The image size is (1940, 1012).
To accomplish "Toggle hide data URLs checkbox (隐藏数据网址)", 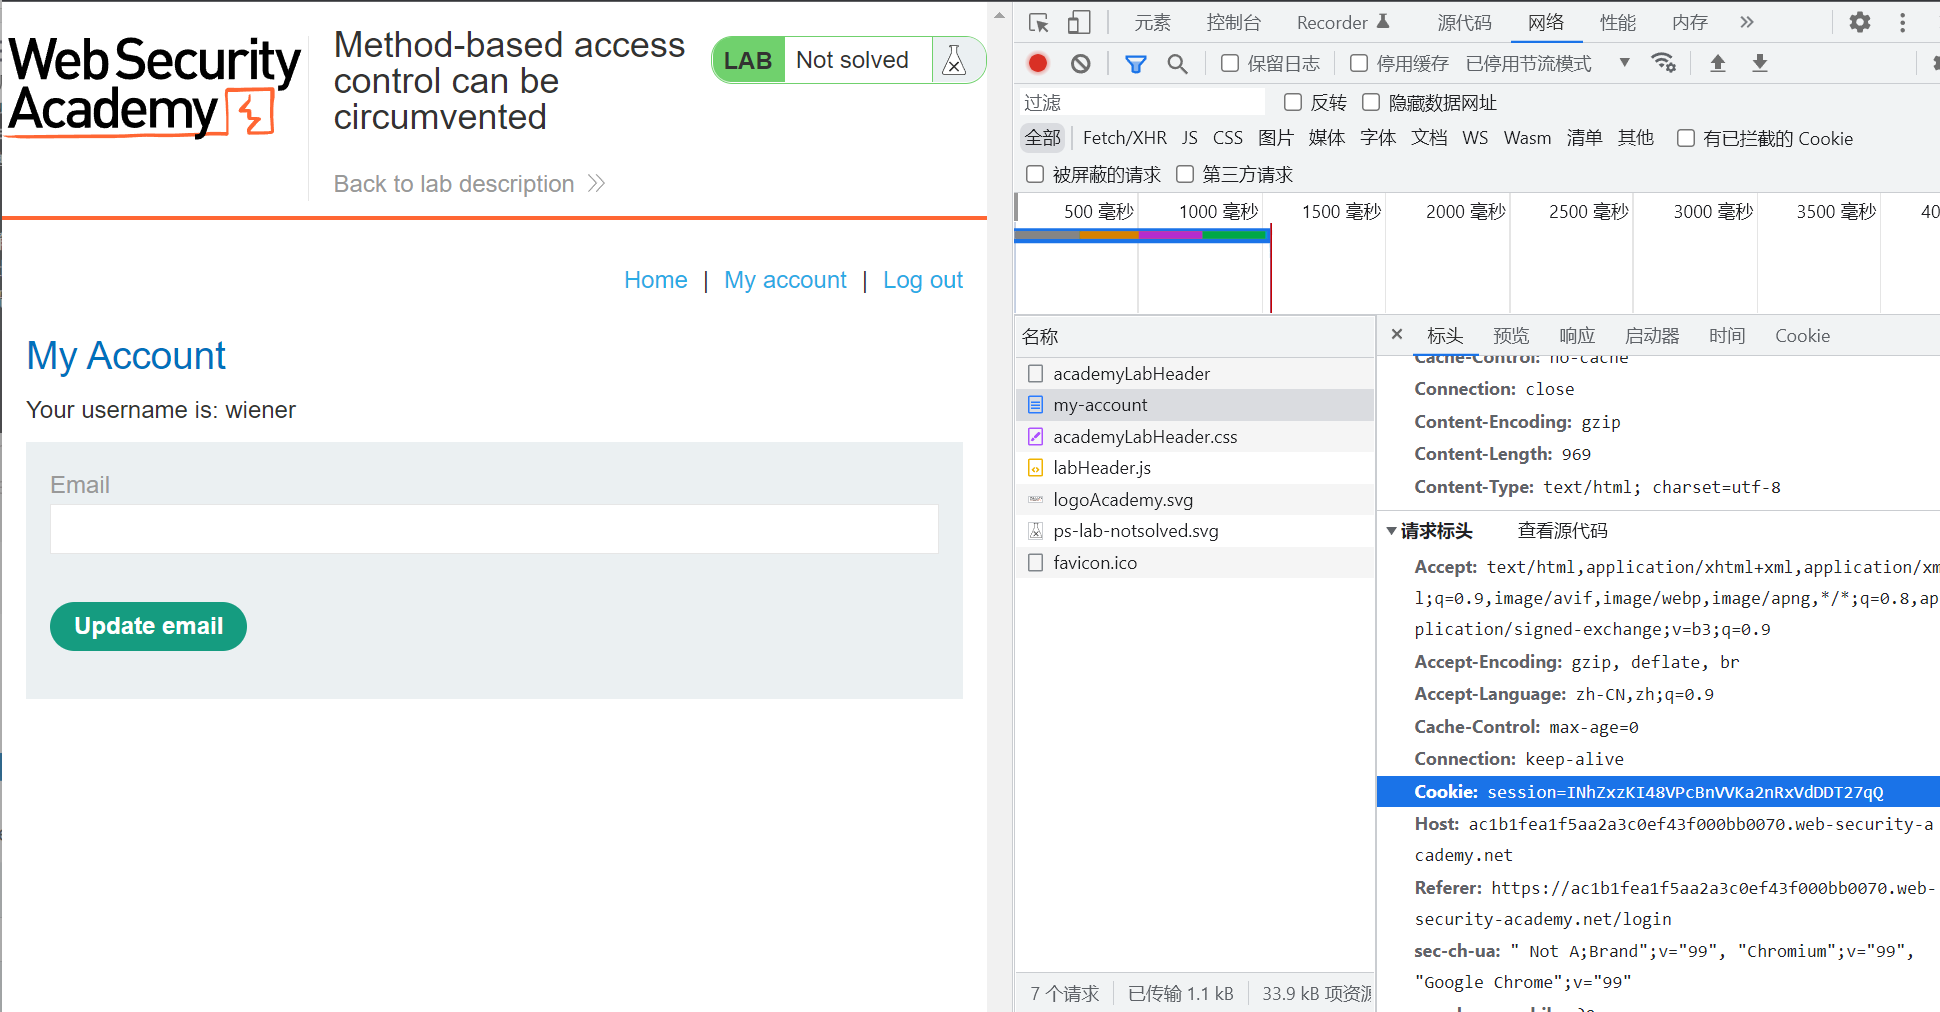I will [1371, 102].
